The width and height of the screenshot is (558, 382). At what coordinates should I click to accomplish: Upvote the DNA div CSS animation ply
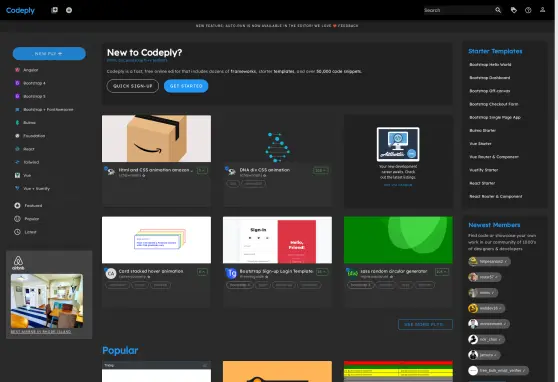click(x=321, y=171)
